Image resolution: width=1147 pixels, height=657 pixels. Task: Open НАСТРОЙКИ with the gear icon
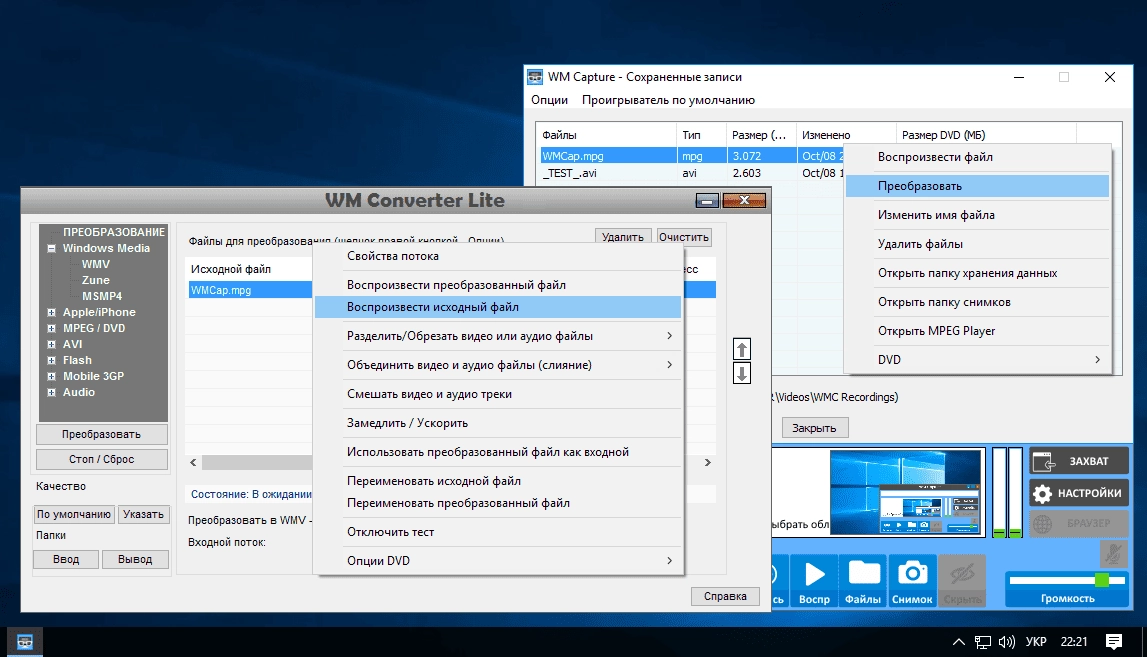point(1079,492)
